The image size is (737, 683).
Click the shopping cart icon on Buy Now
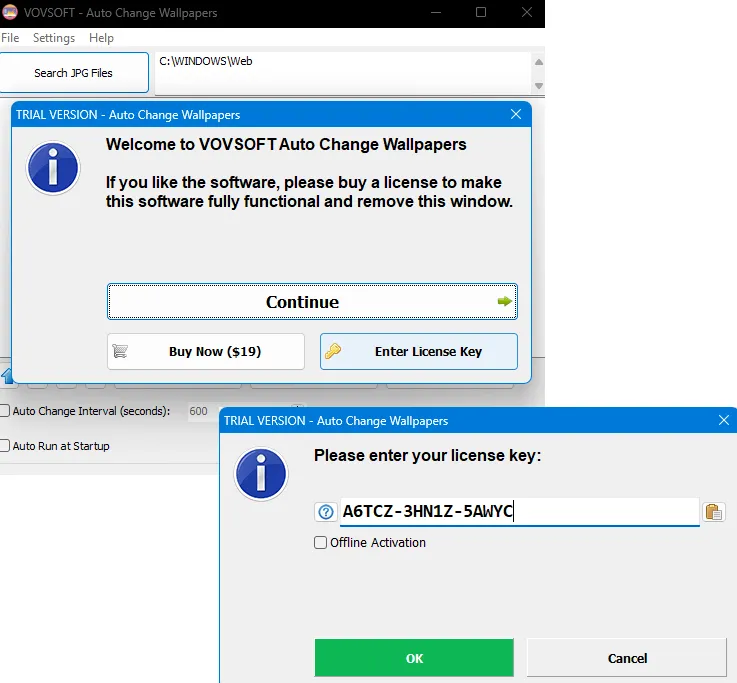coord(121,351)
